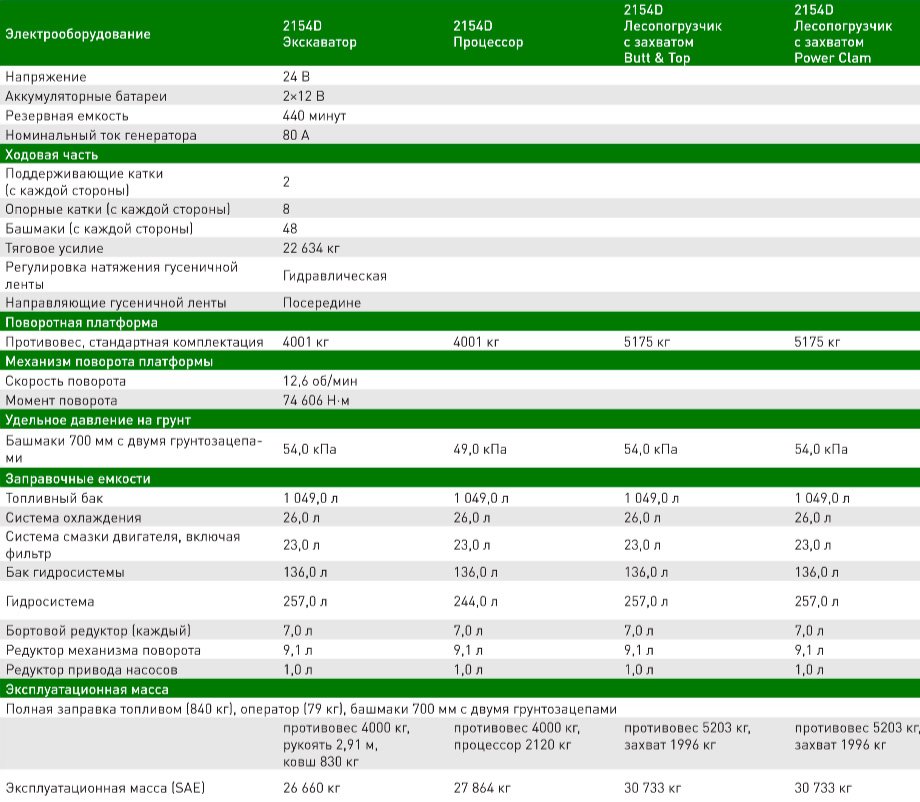Click the Butt & Top loader column header
Viewport: 920px width, 802px height.
(x=672, y=34)
